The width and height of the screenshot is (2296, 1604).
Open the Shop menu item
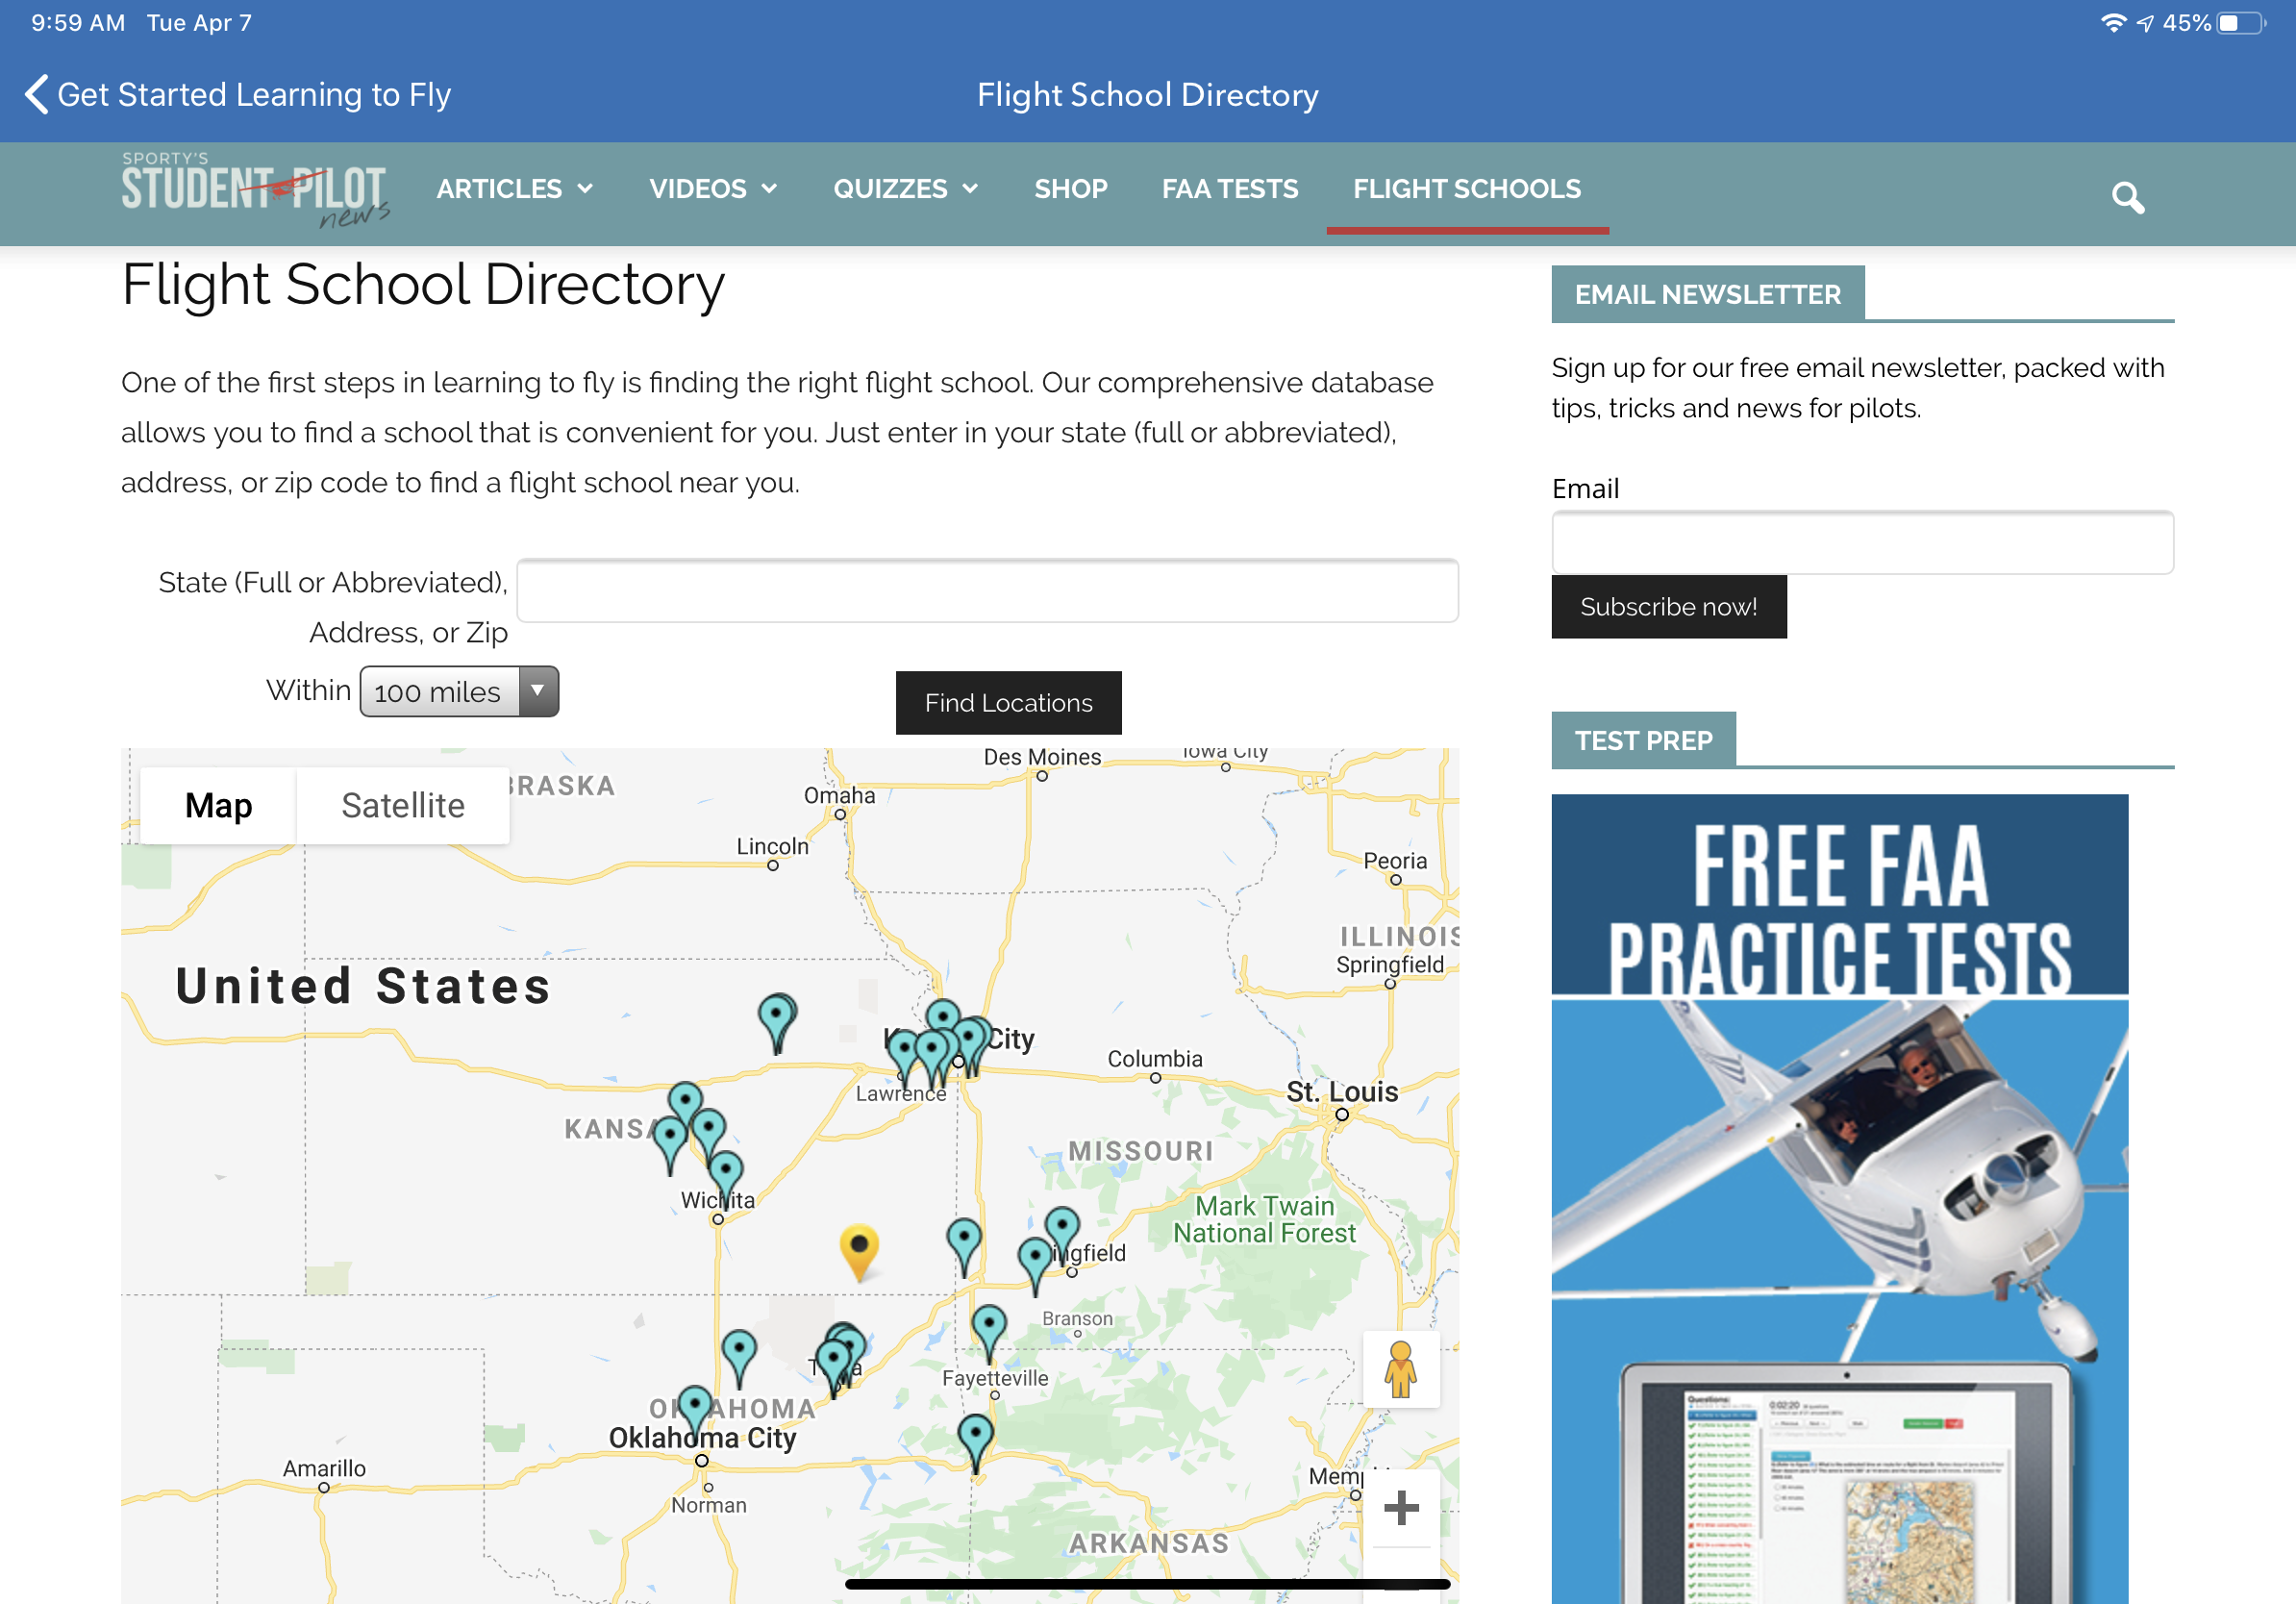coord(1070,189)
